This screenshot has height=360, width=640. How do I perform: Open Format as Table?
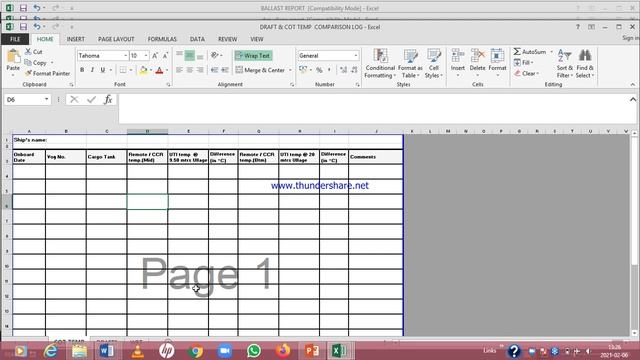410,64
